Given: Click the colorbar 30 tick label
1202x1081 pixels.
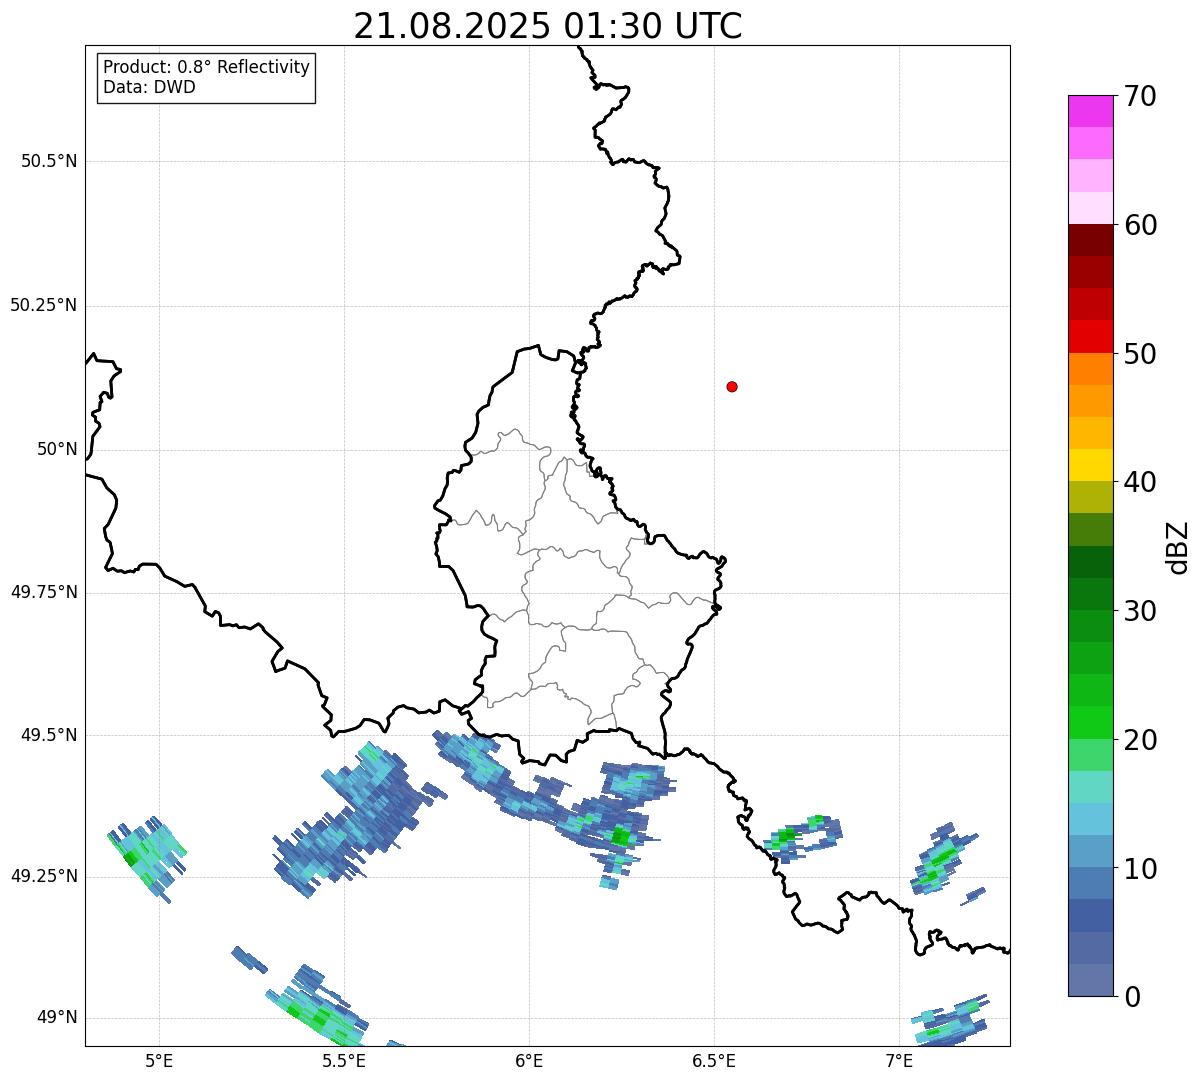Looking at the screenshot, I should [x=1140, y=611].
